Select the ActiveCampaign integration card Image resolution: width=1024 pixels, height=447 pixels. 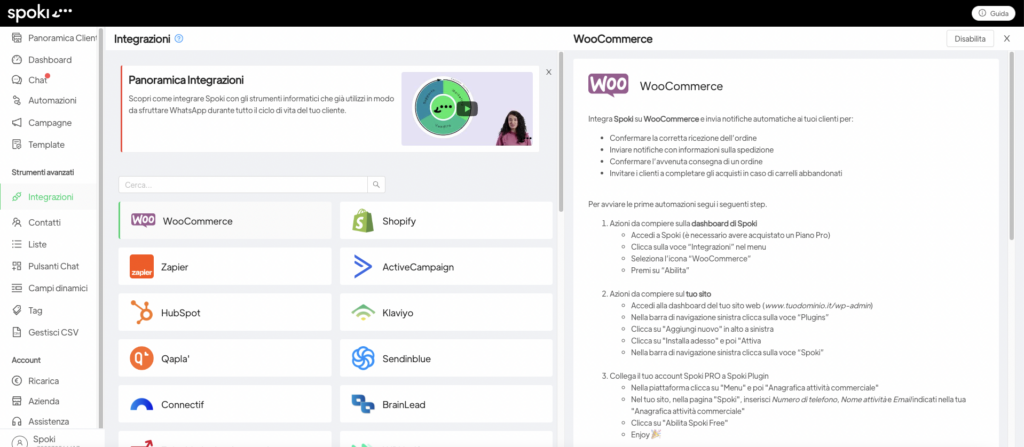pos(446,267)
